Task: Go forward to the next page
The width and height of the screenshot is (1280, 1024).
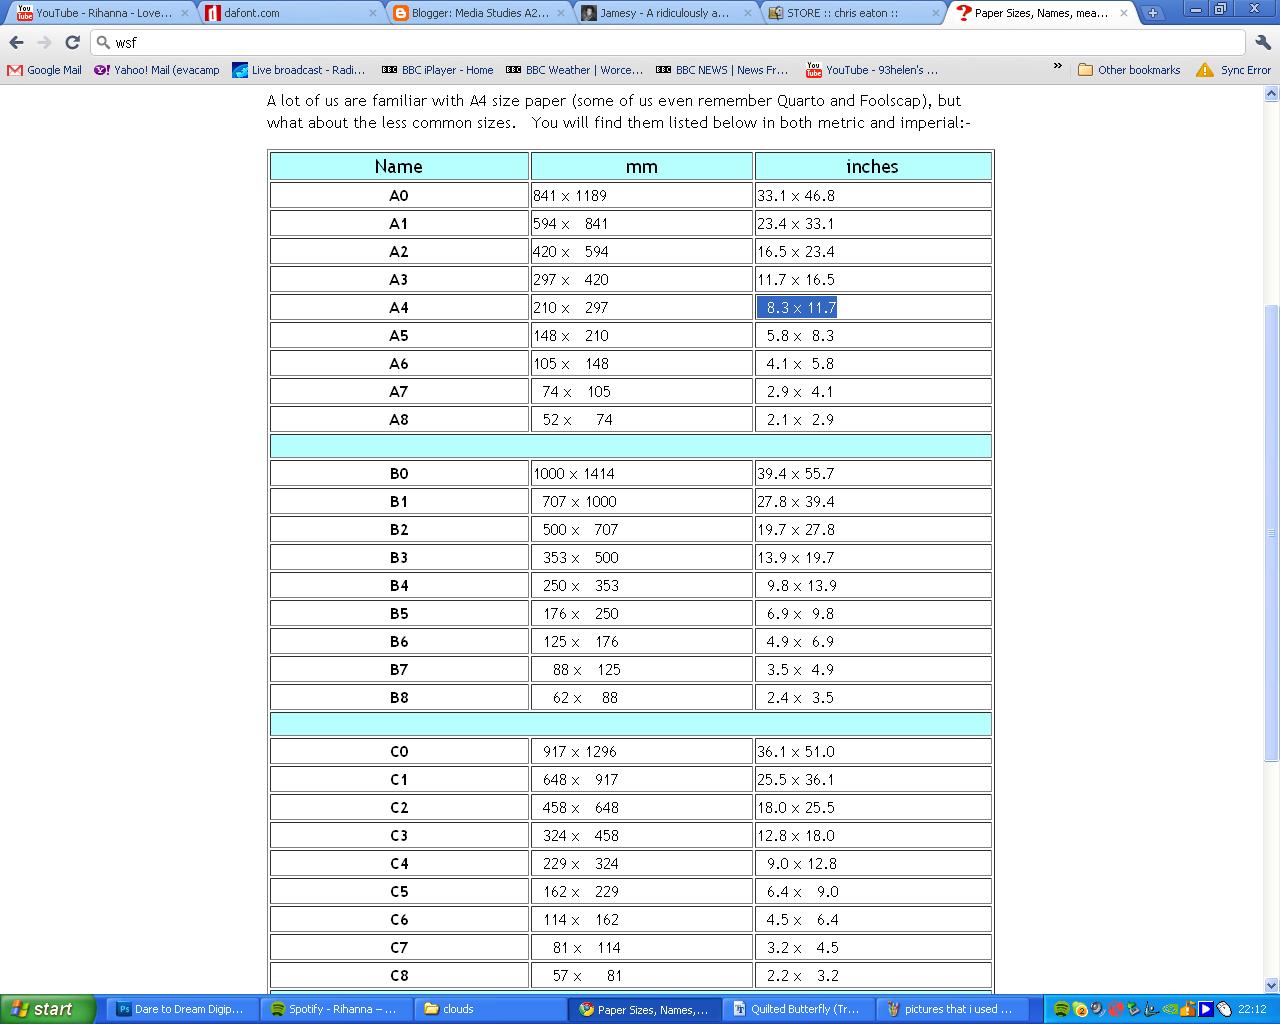Action: pos(44,43)
